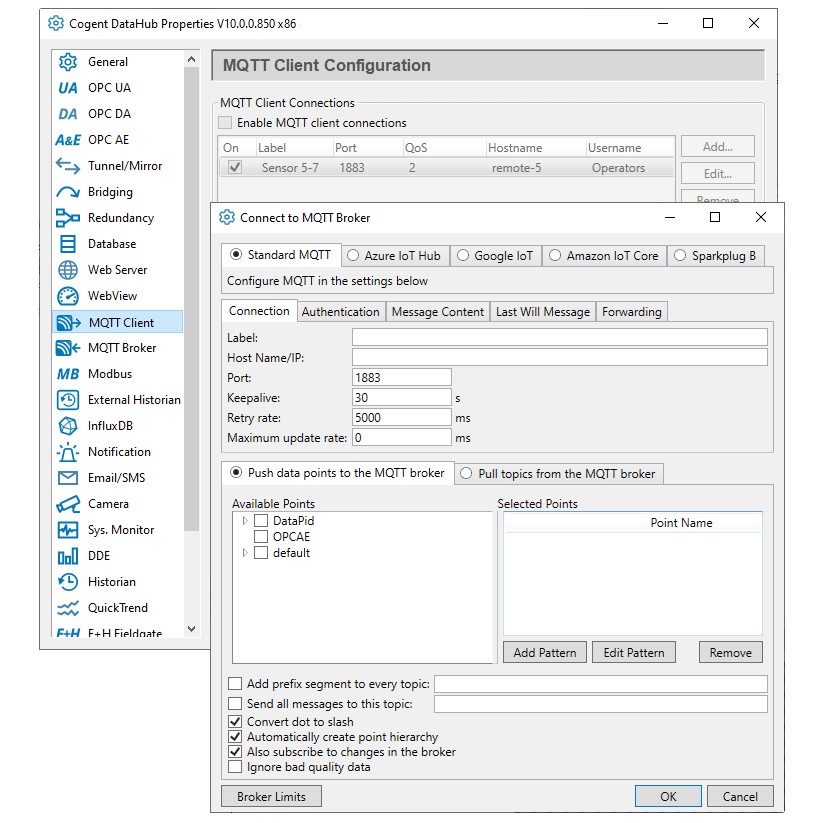Select the OPC DA sidebar icon

coord(68,114)
